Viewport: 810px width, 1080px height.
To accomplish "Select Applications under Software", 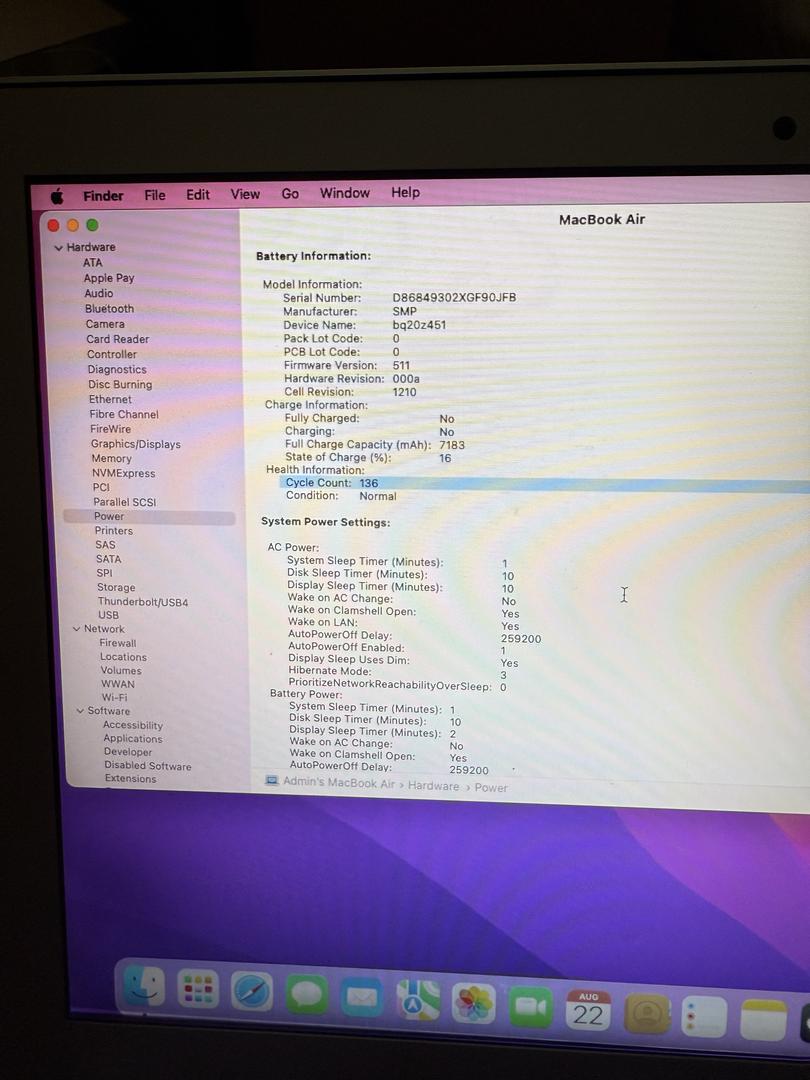I will click(x=133, y=738).
